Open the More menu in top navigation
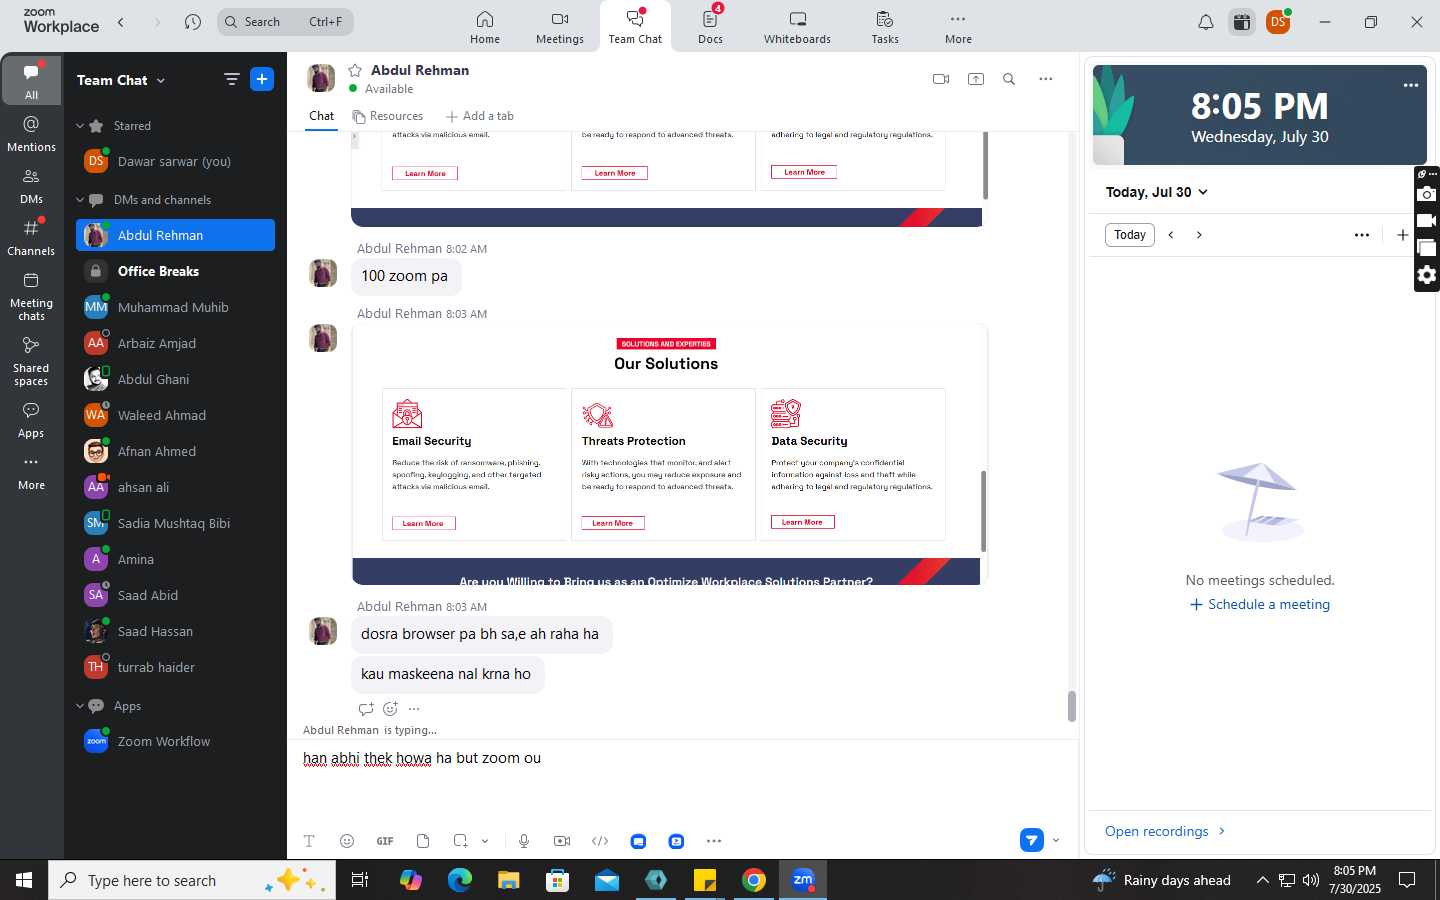 click(x=958, y=27)
